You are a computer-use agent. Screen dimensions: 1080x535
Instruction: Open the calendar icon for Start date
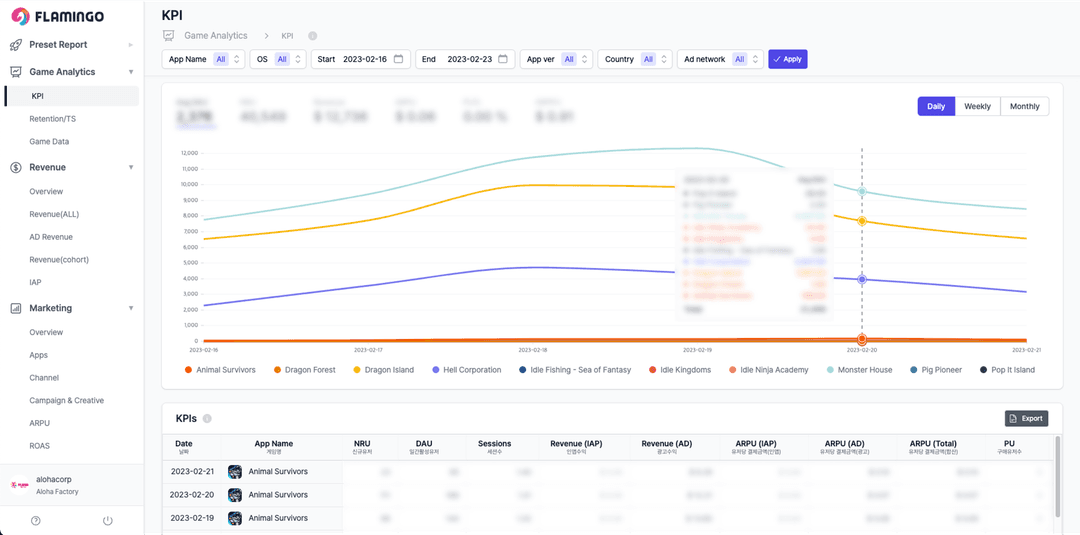click(x=398, y=59)
